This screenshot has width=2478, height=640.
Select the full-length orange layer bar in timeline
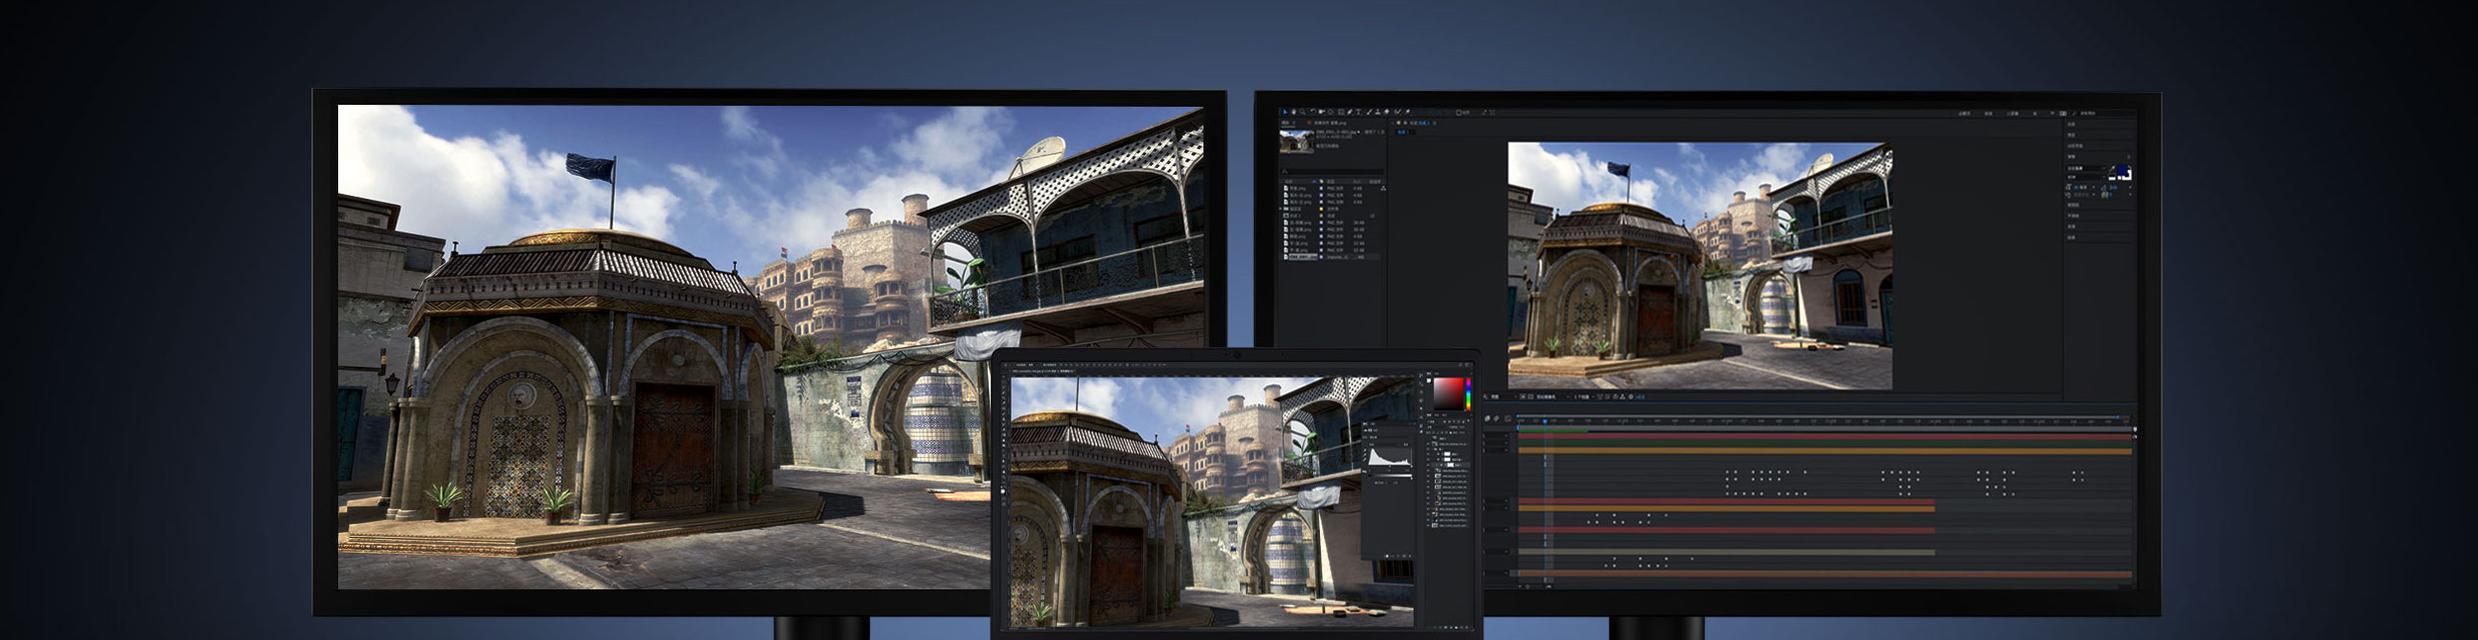click(1825, 450)
